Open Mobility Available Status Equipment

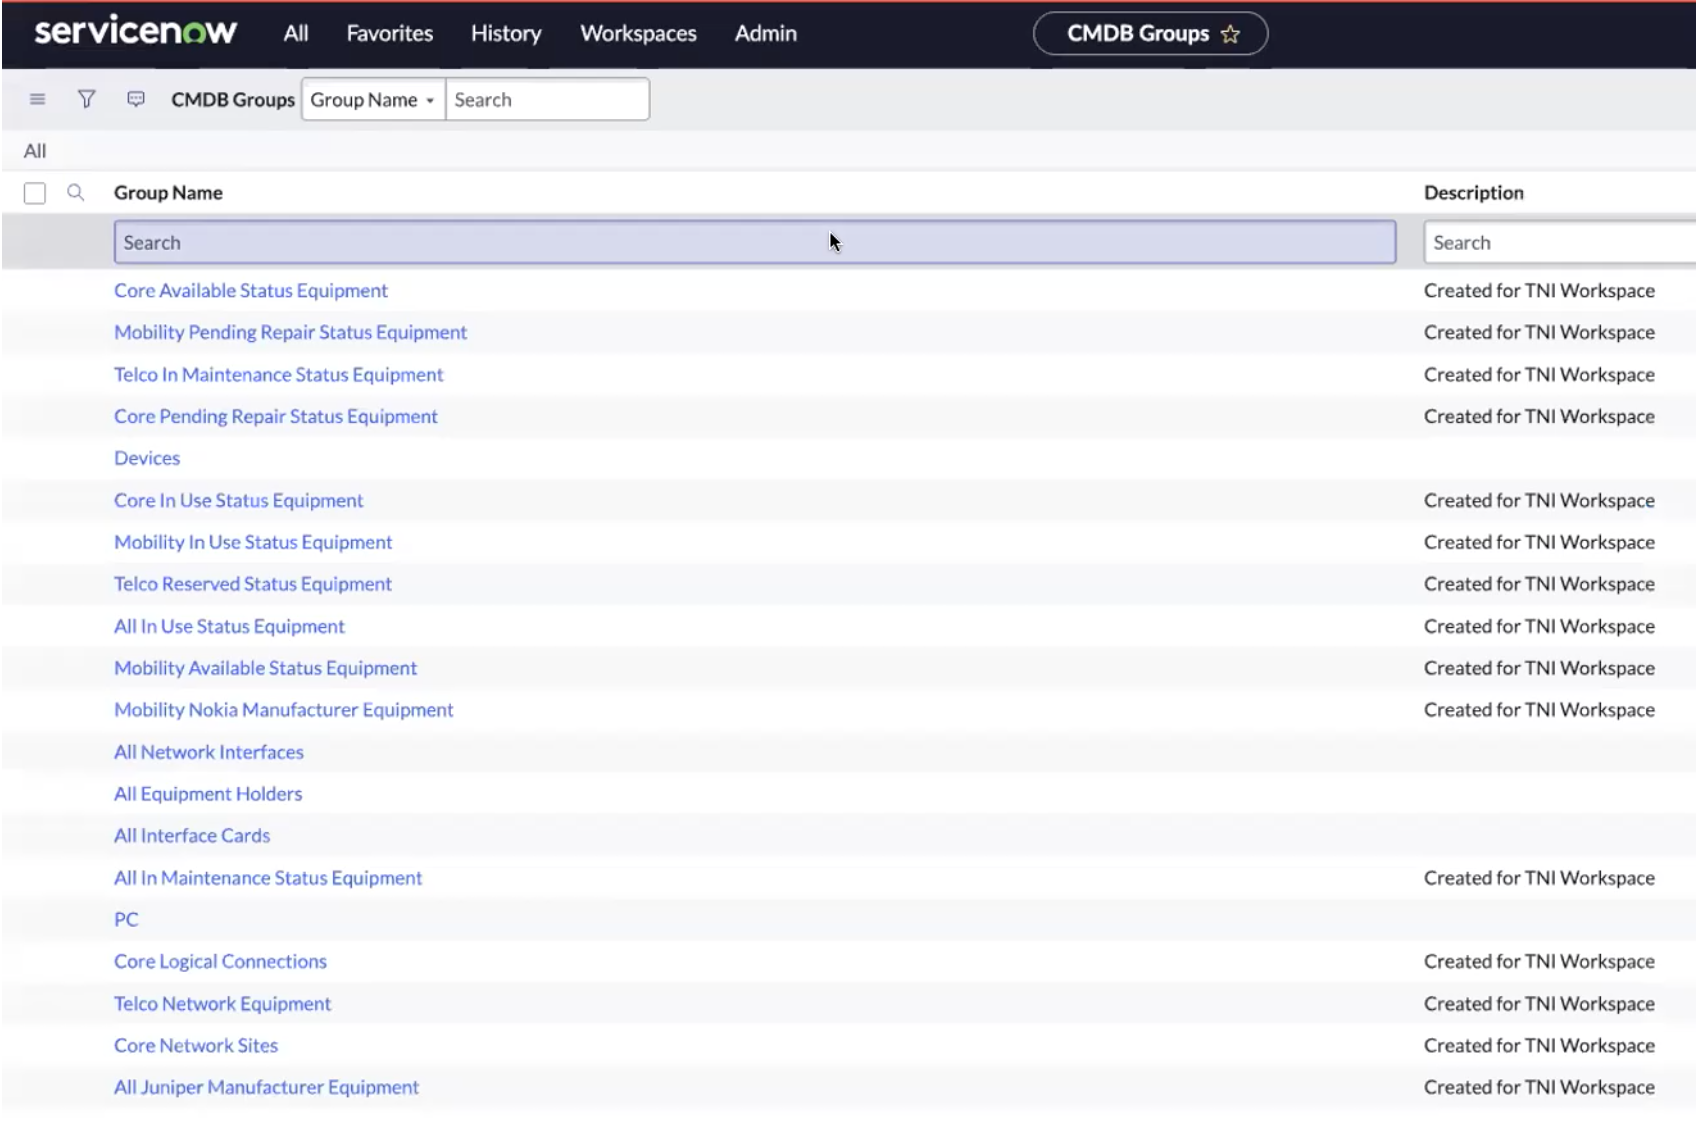265,668
